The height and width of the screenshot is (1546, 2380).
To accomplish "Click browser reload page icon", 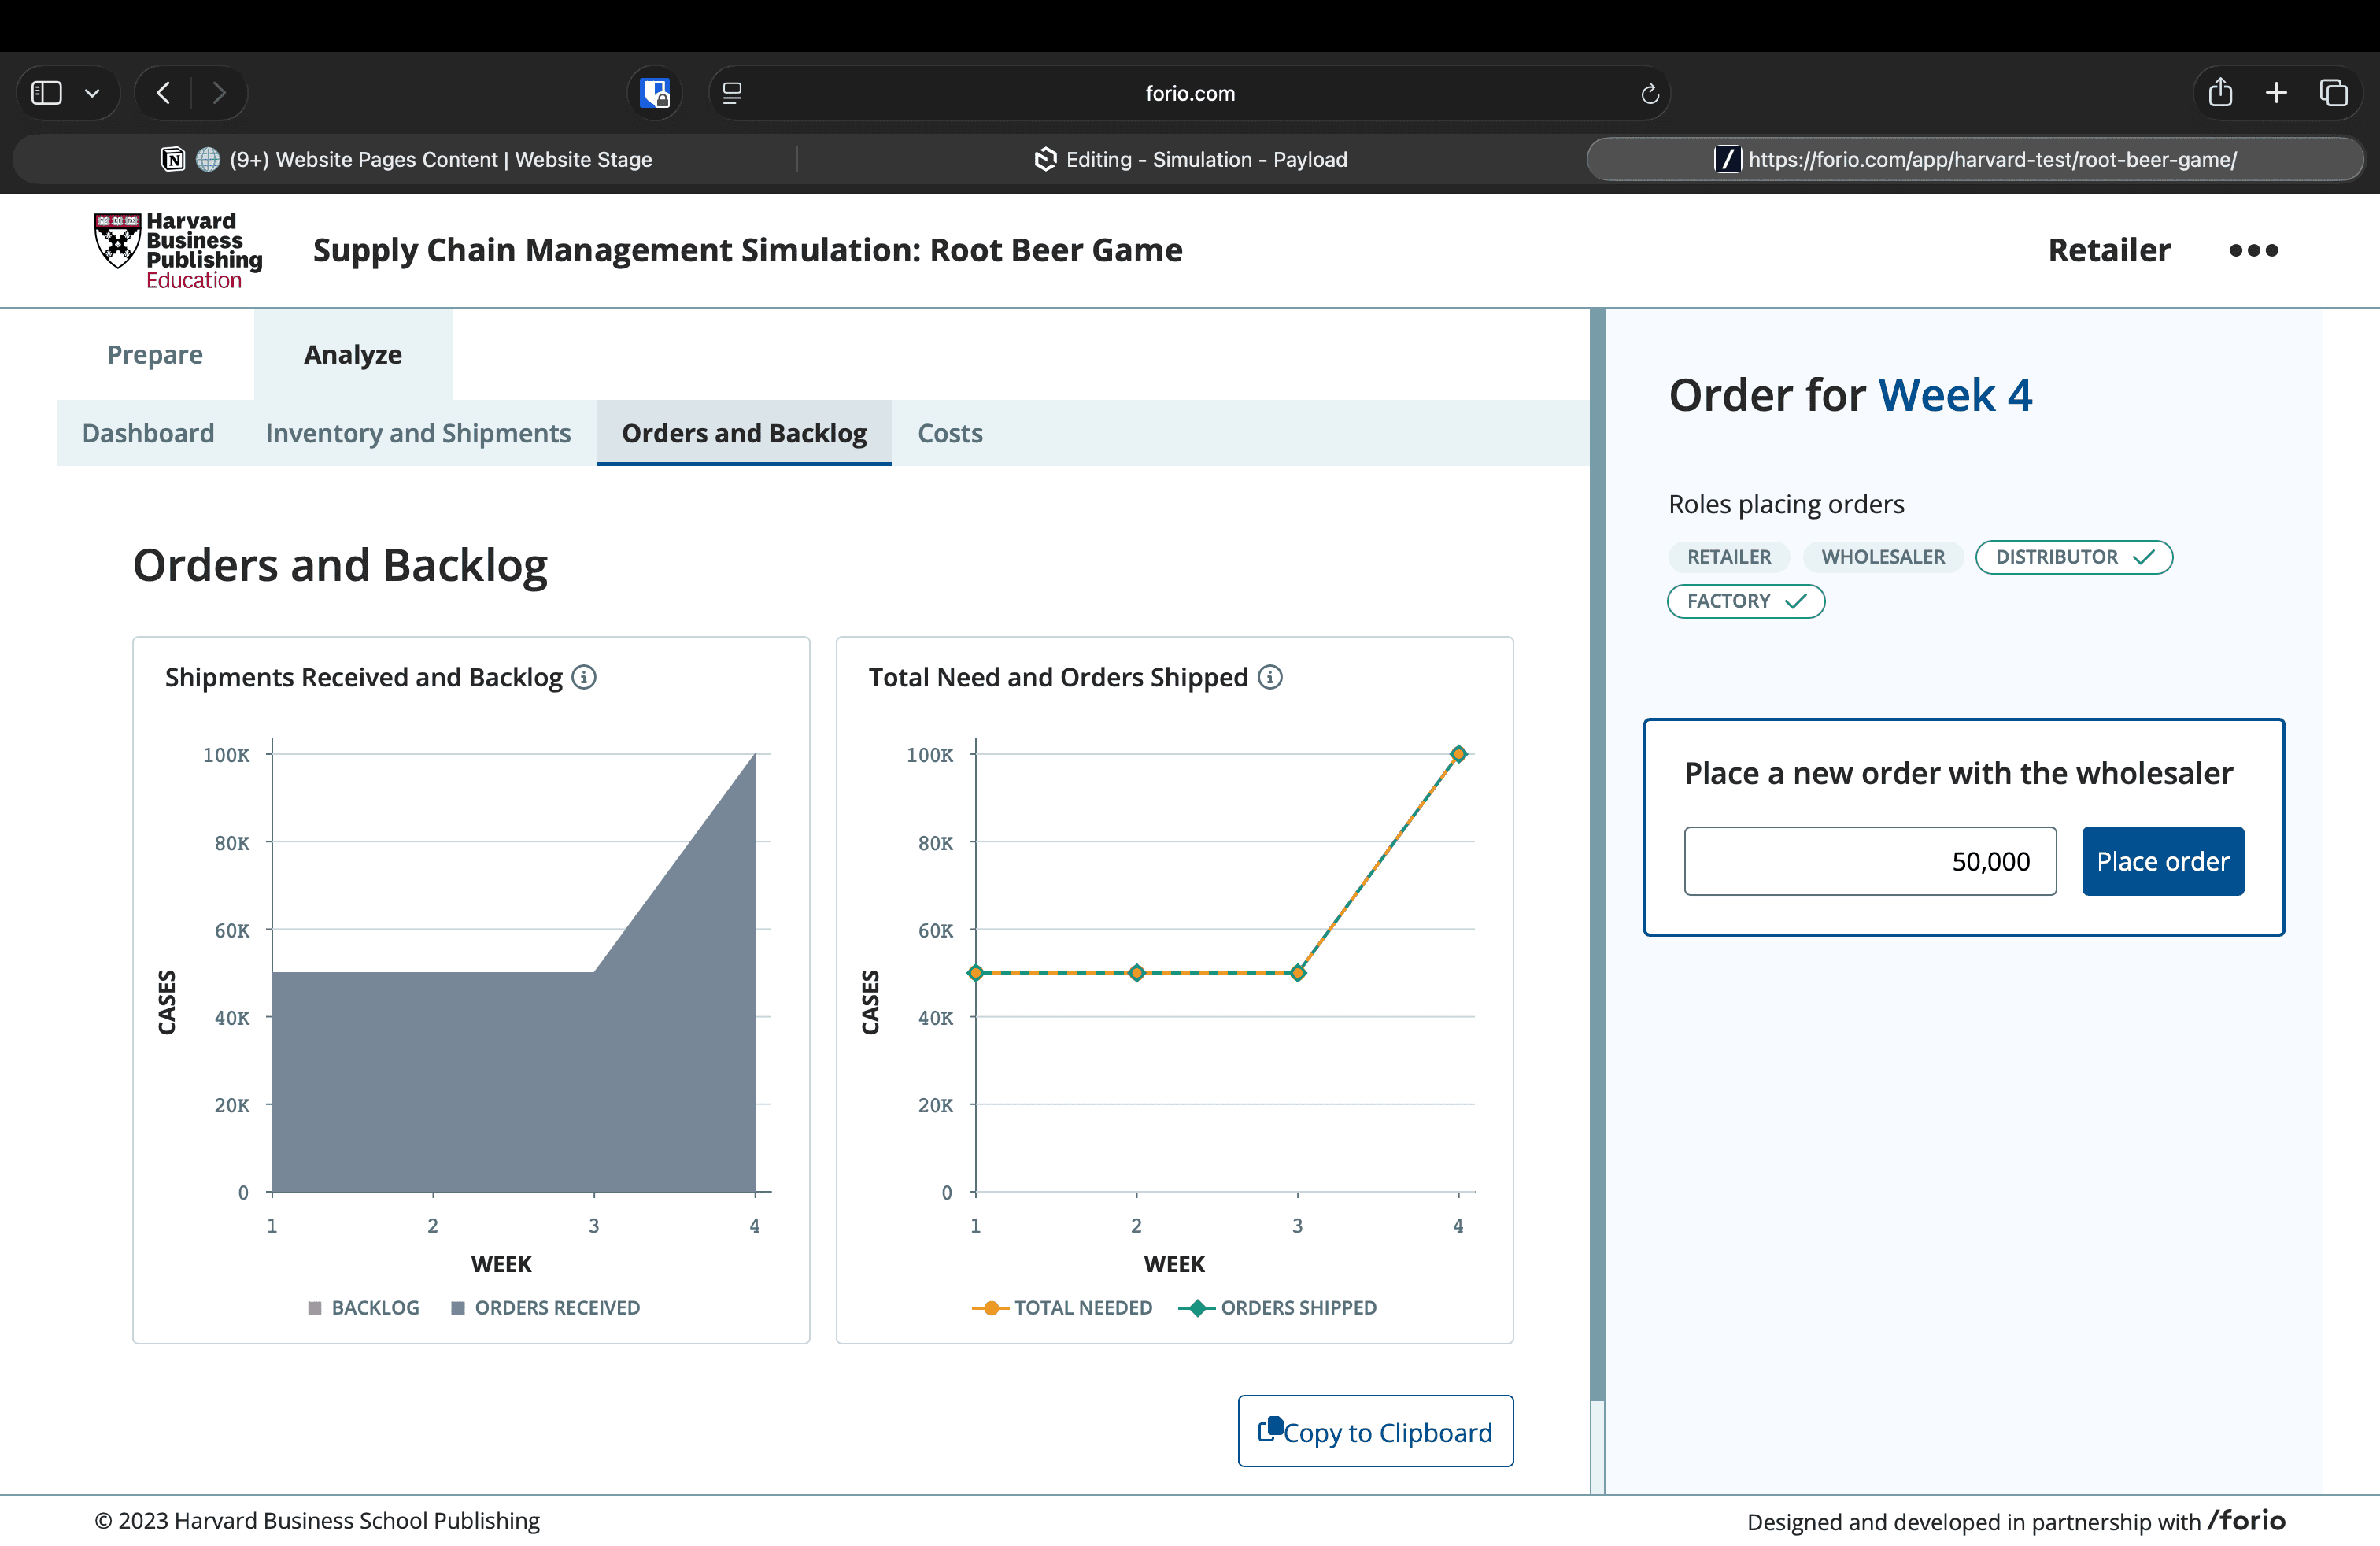I will (x=1649, y=93).
